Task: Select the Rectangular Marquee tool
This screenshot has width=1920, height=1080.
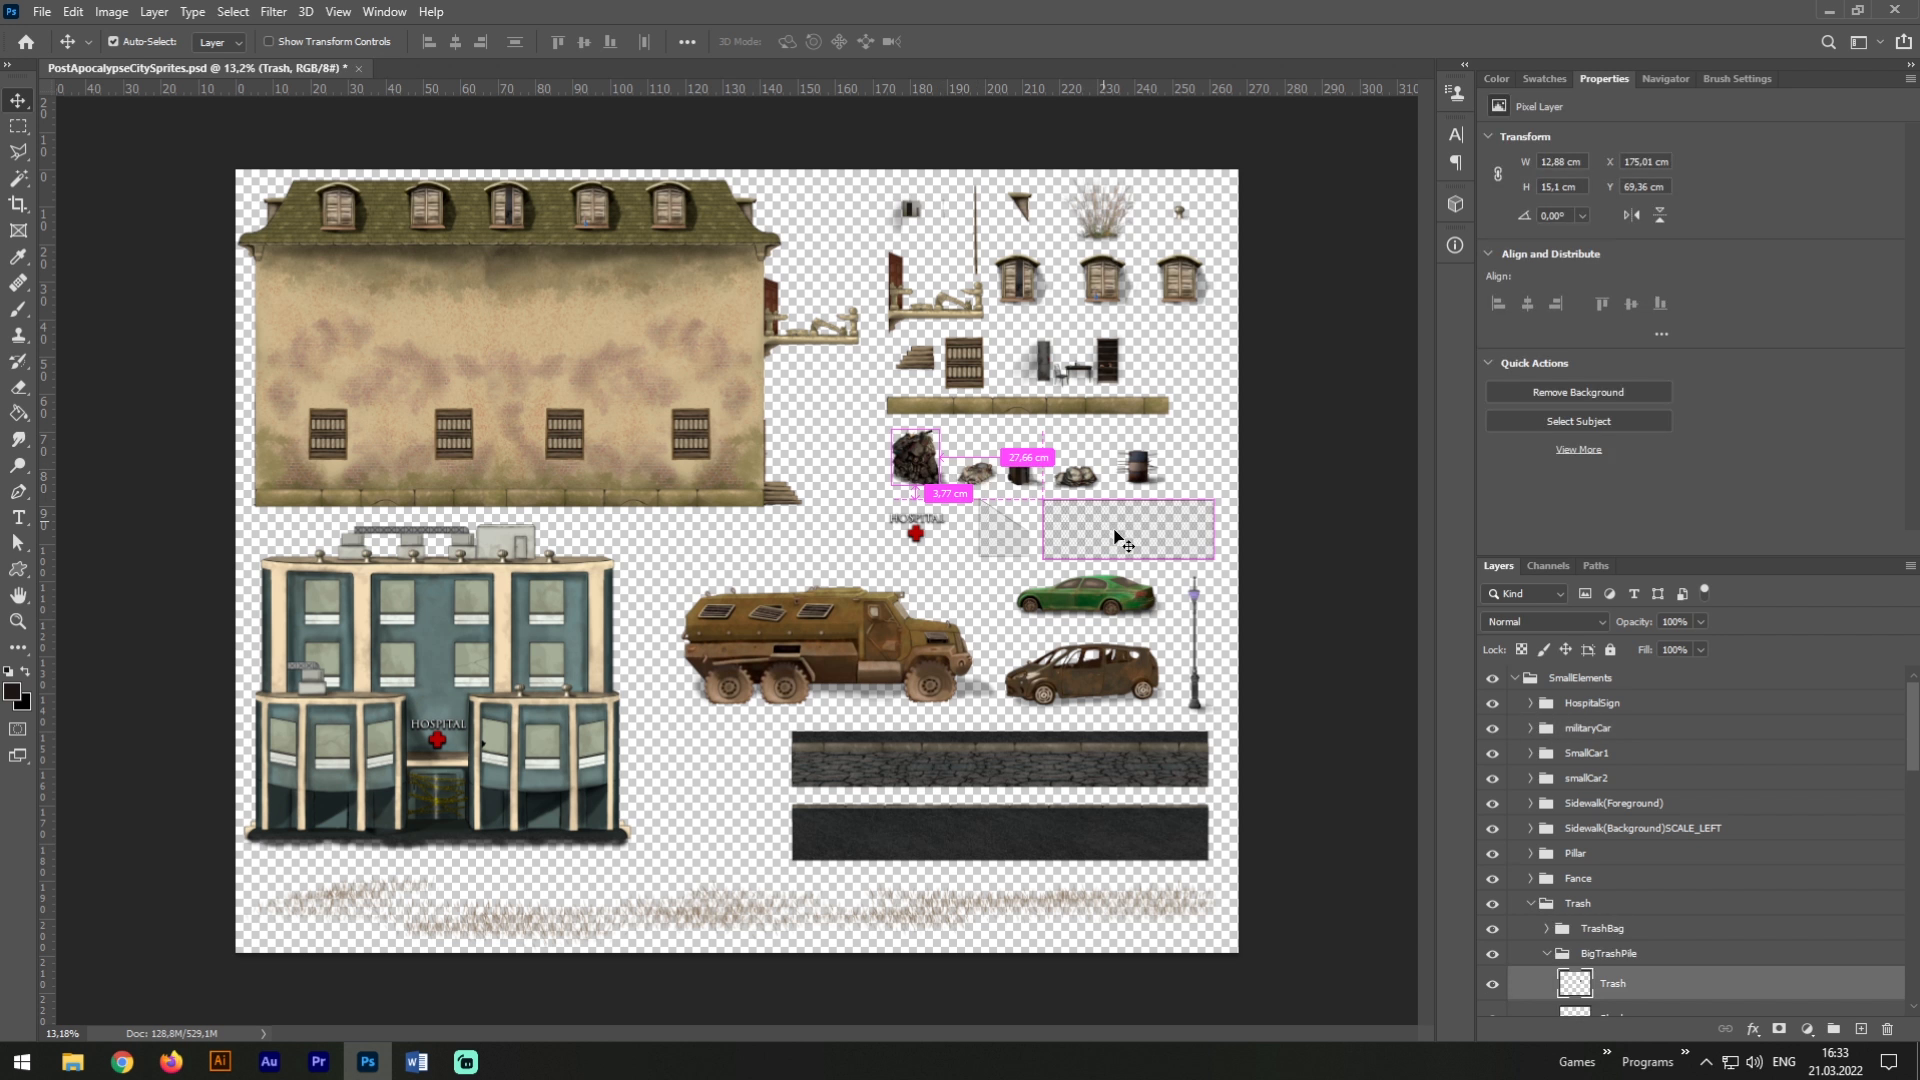Action: click(x=18, y=126)
